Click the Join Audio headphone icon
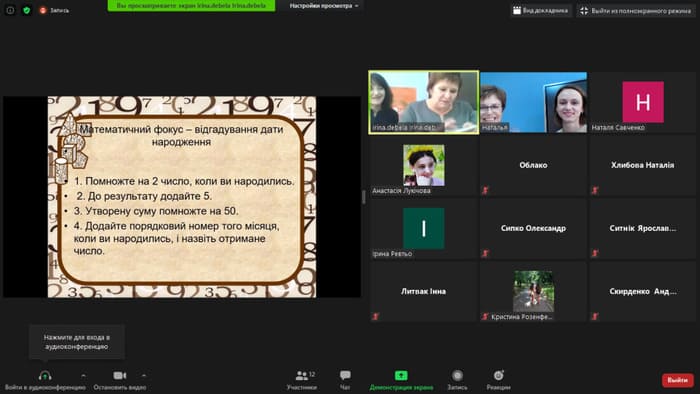Screen dimensions: 700x394 tap(45, 376)
